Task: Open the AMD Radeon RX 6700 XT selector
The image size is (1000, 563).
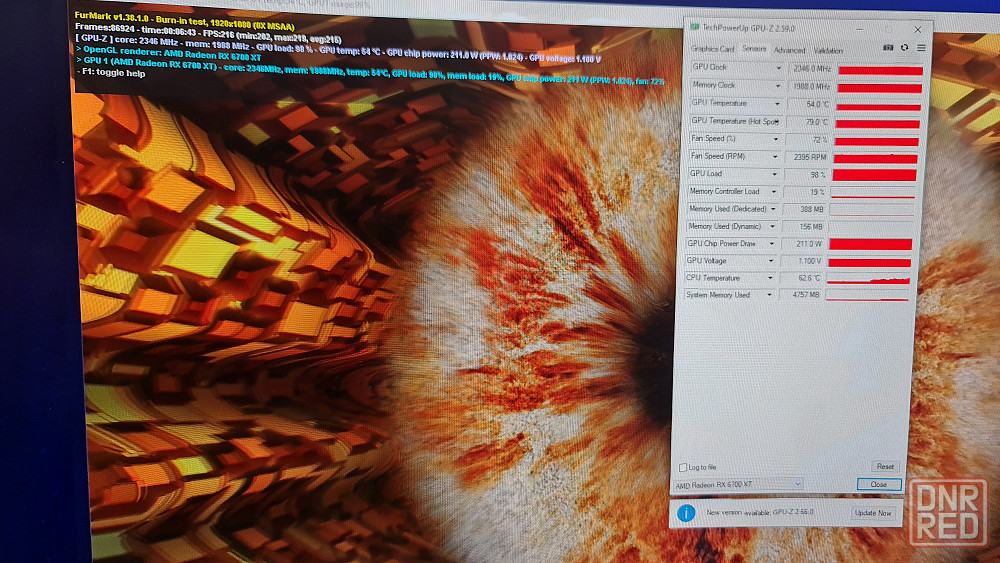Action: pos(737,485)
